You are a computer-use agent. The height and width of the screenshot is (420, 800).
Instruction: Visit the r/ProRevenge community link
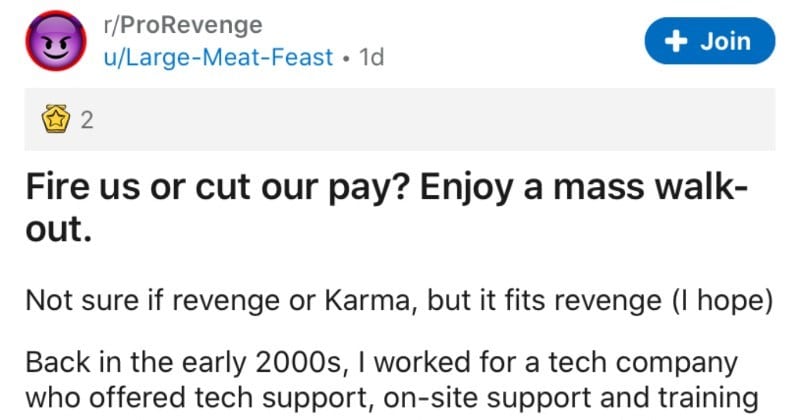click(183, 25)
